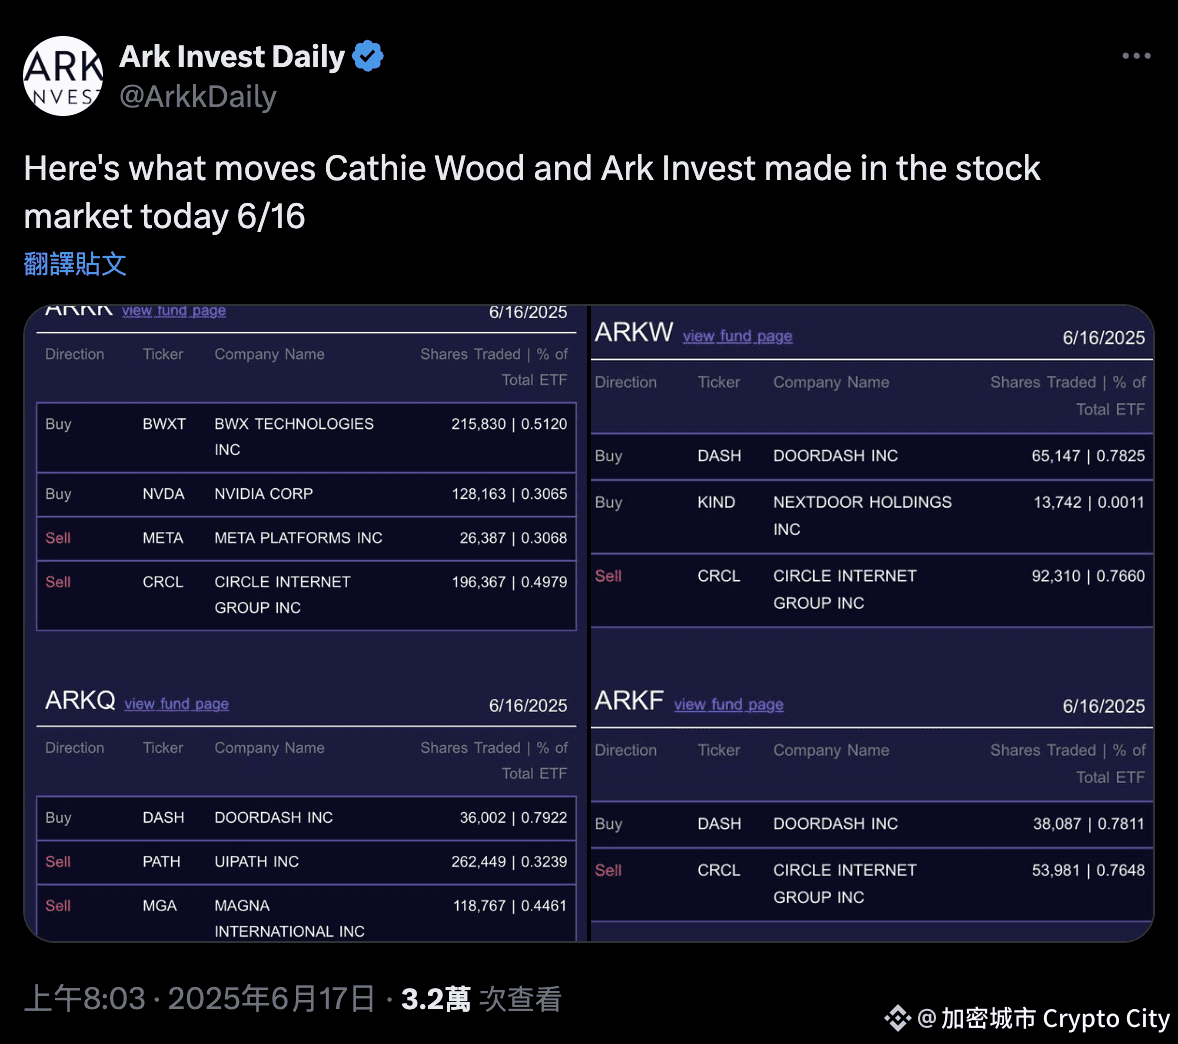Open the Ark Invest Daily display name
Screen dimensions: 1178x1044
[x=232, y=56]
